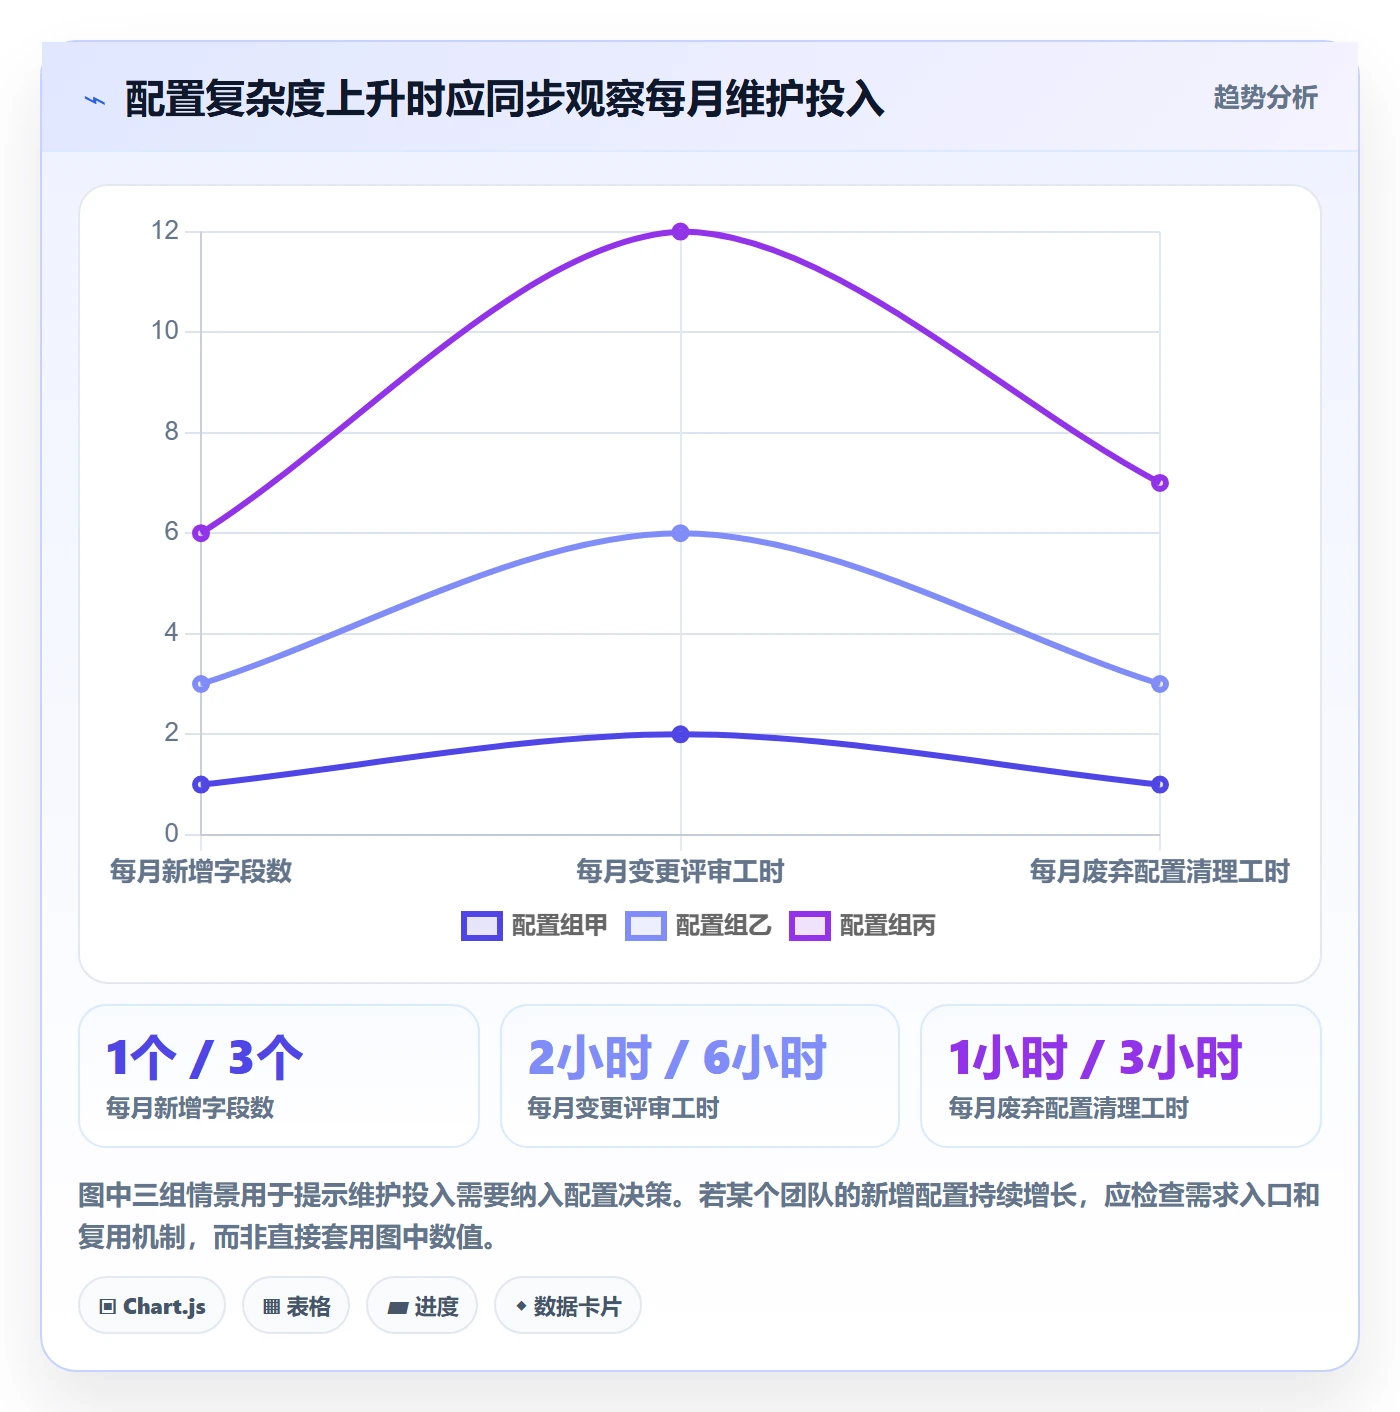
Task: Click the 配置组乙 point at 每月变更评审工时
Action: (x=680, y=533)
